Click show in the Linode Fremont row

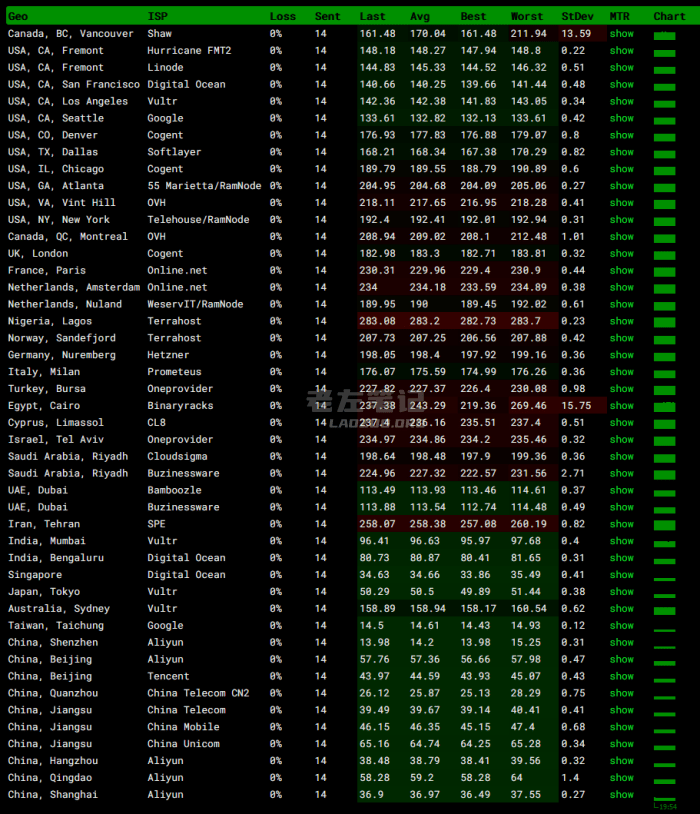[x=622, y=67]
